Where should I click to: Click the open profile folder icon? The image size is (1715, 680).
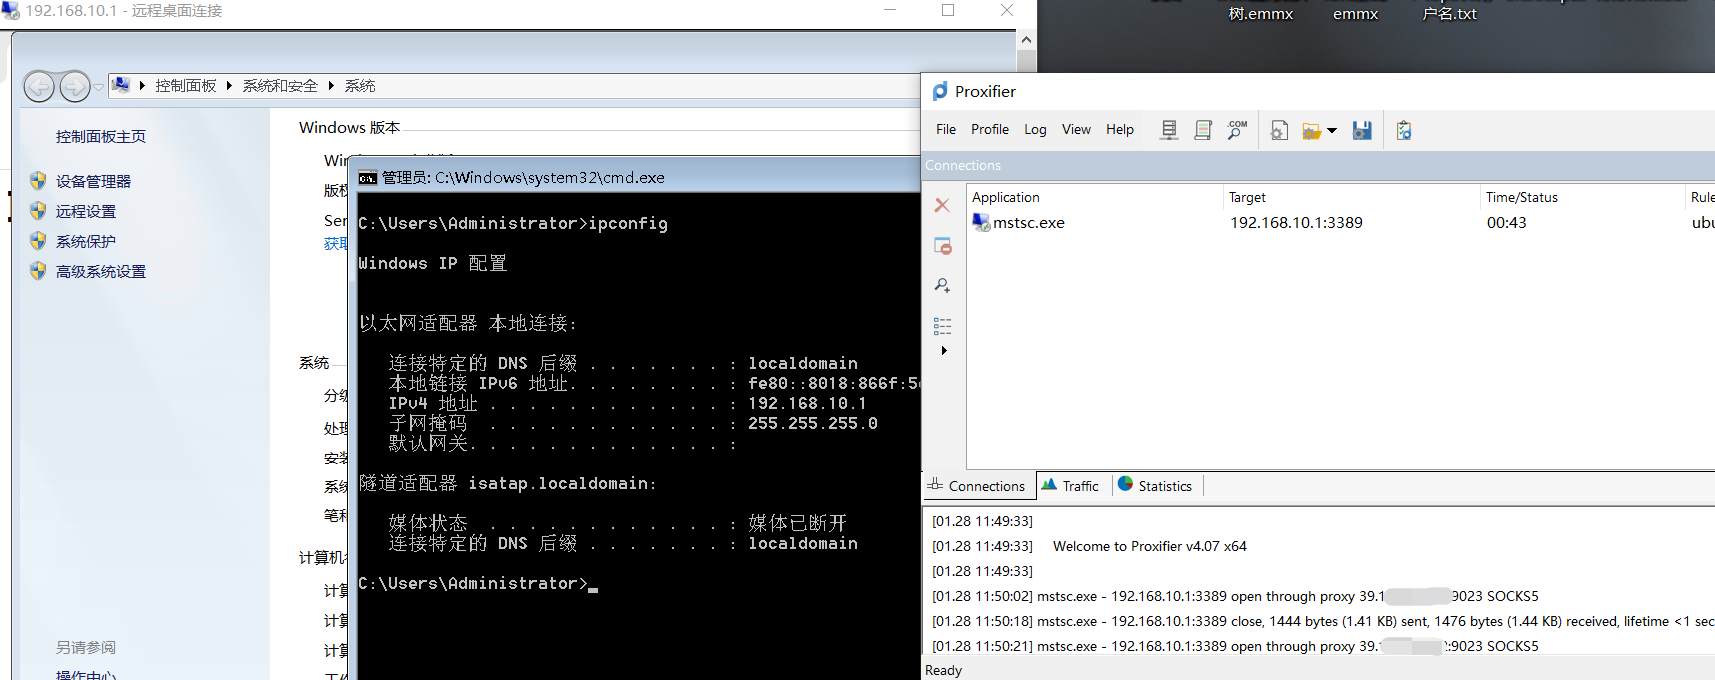pos(1312,130)
